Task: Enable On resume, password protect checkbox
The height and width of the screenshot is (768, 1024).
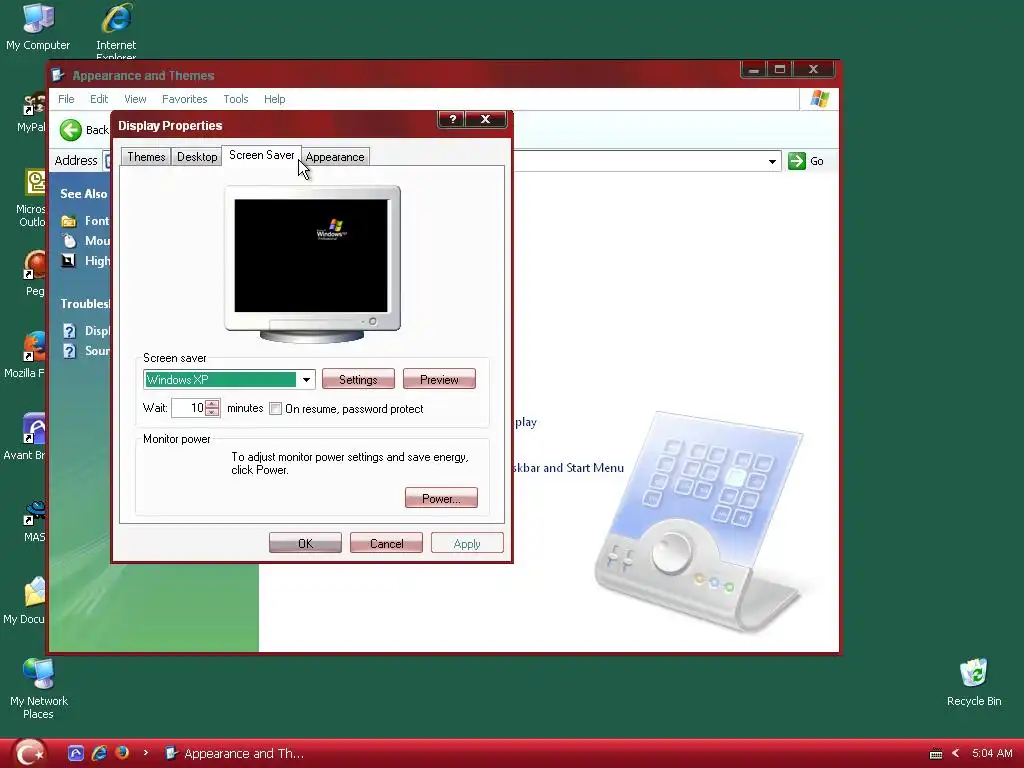Action: [276, 409]
